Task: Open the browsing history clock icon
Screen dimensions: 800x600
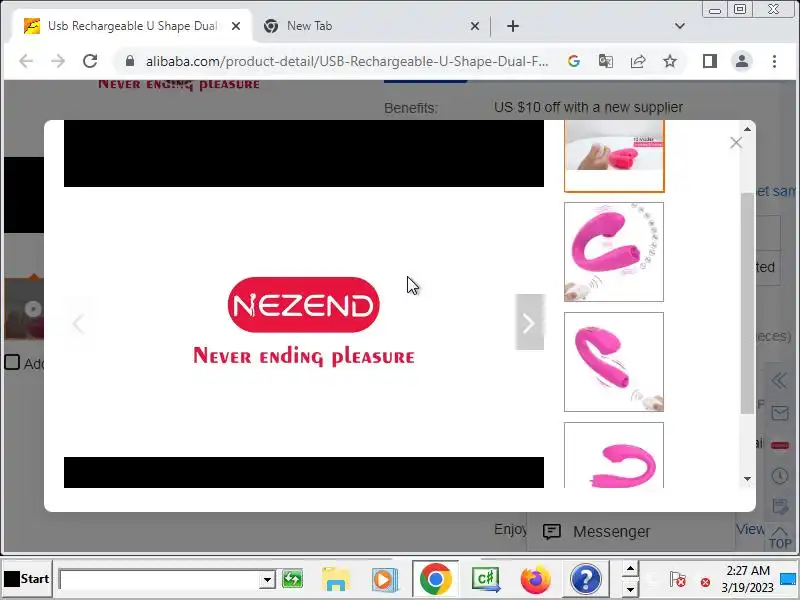Action: coord(780,476)
